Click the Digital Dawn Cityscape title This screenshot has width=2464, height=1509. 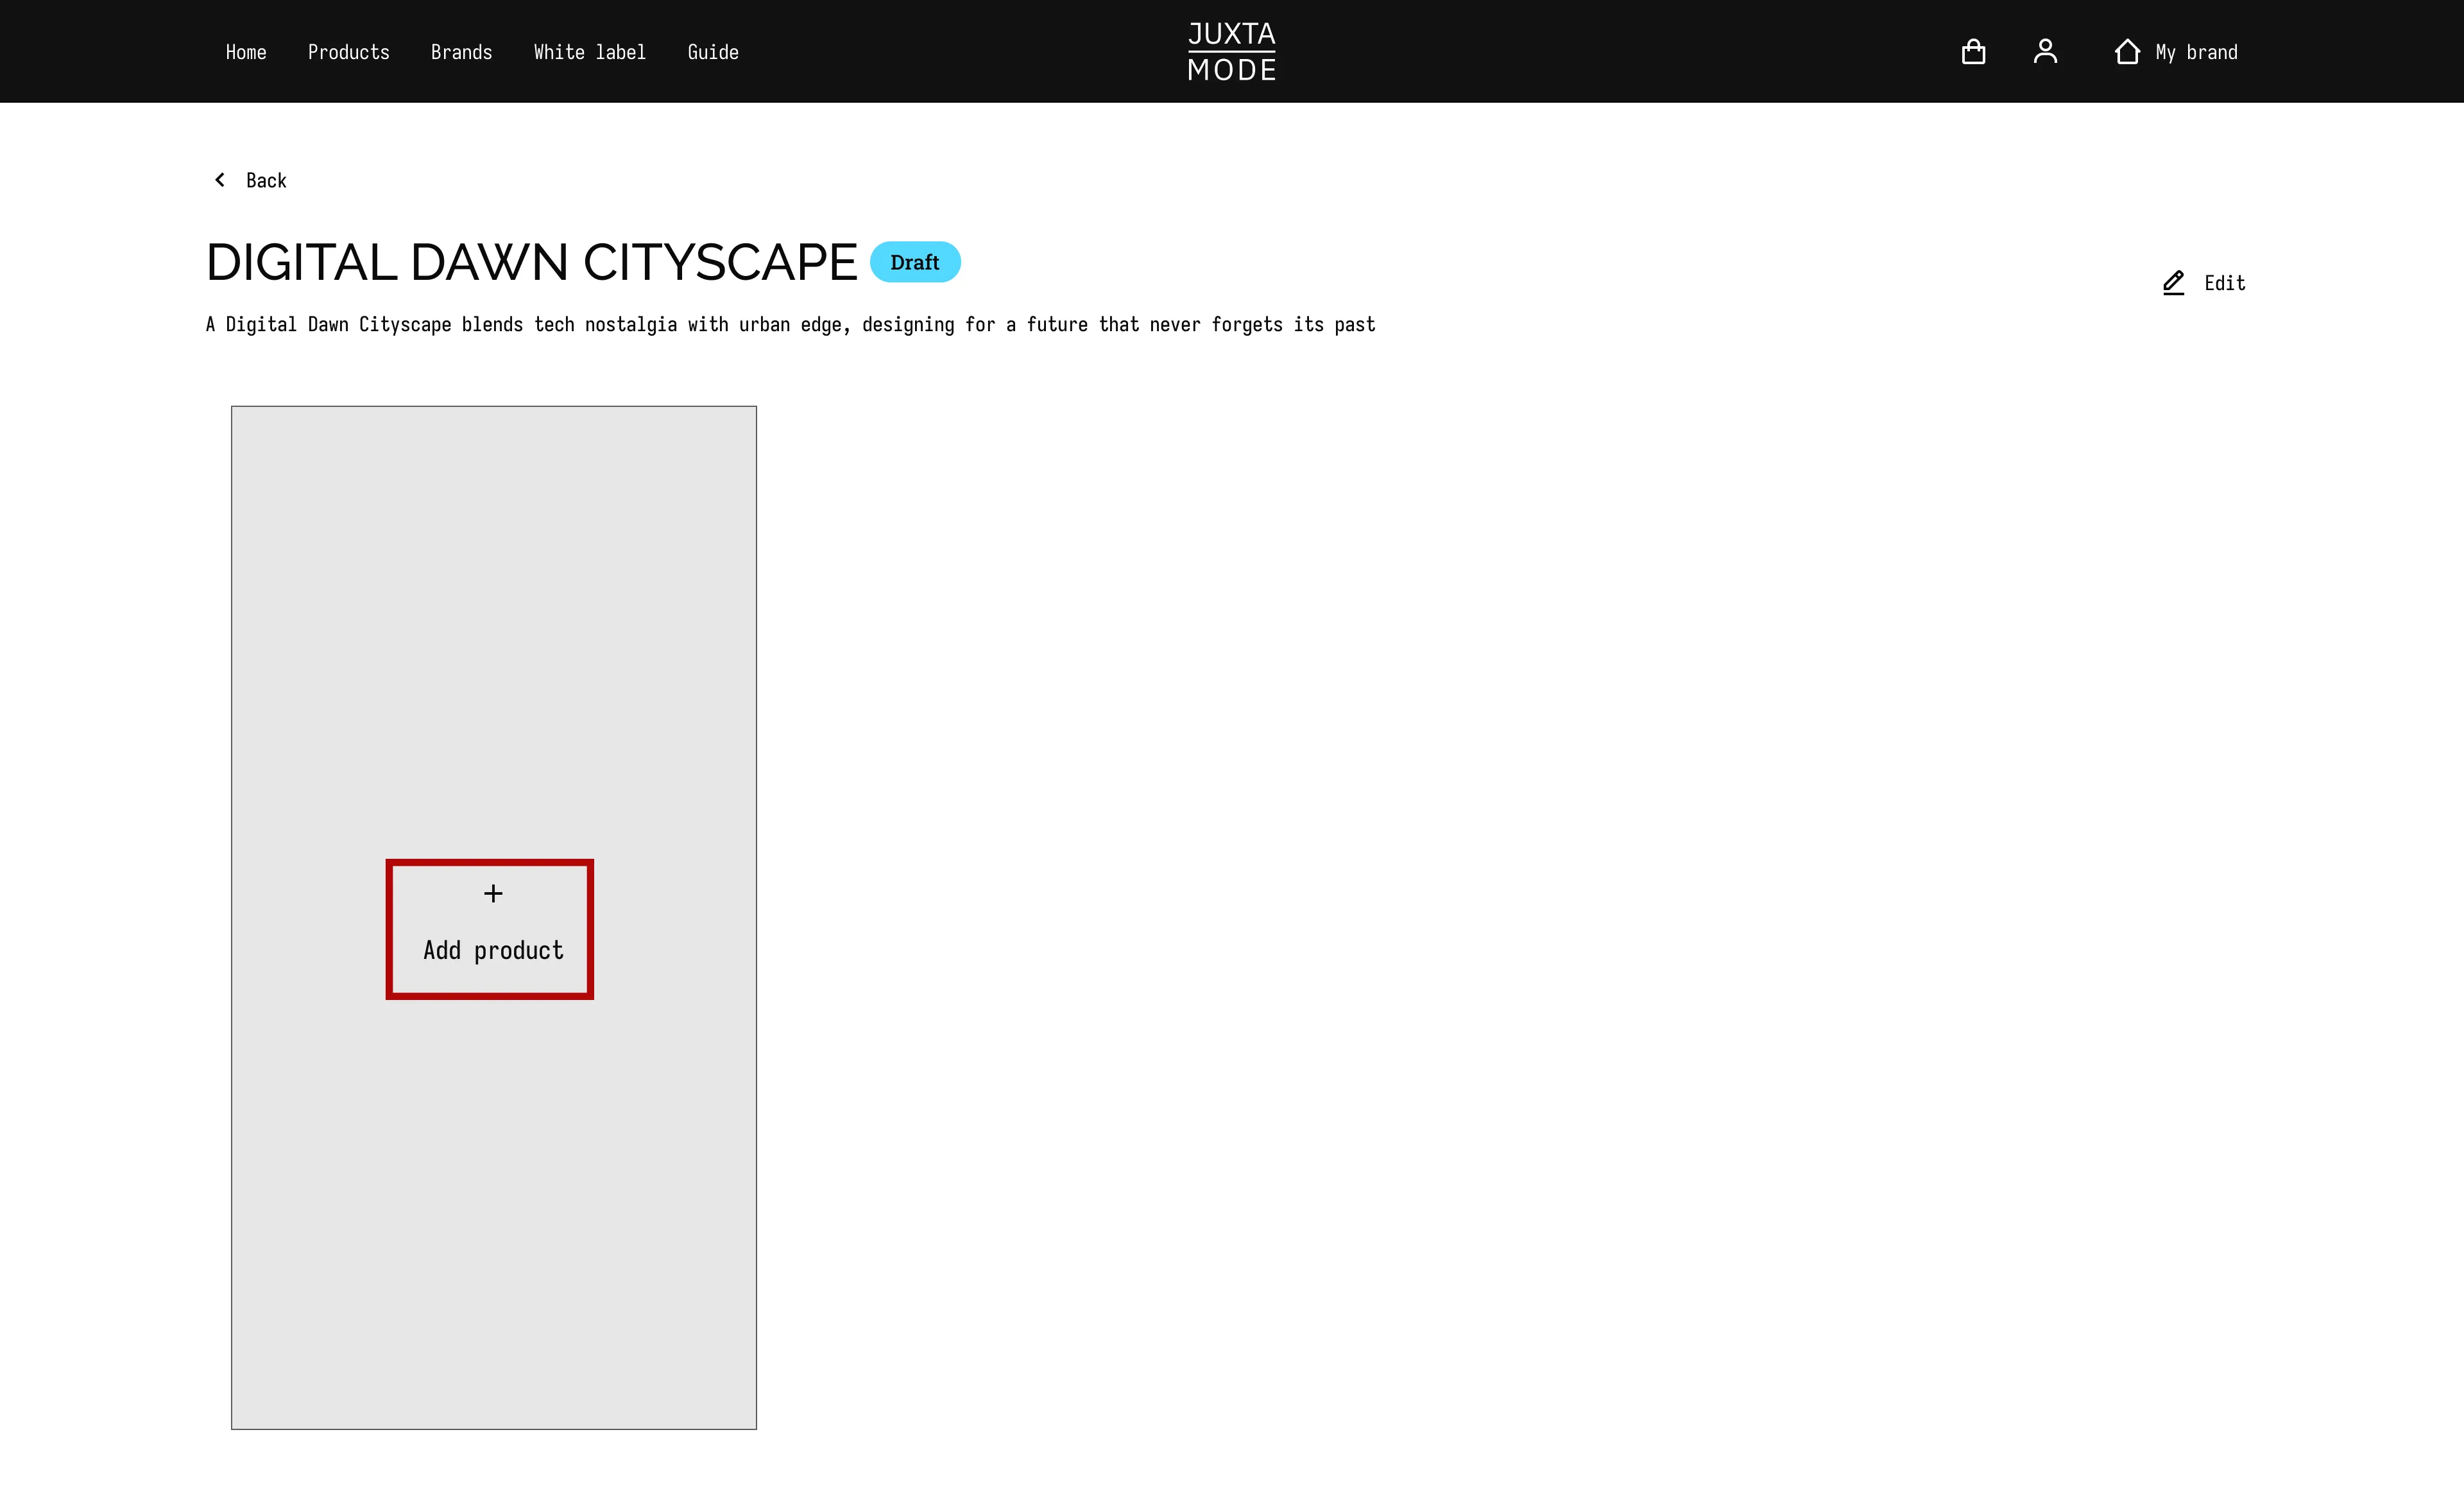click(531, 262)
